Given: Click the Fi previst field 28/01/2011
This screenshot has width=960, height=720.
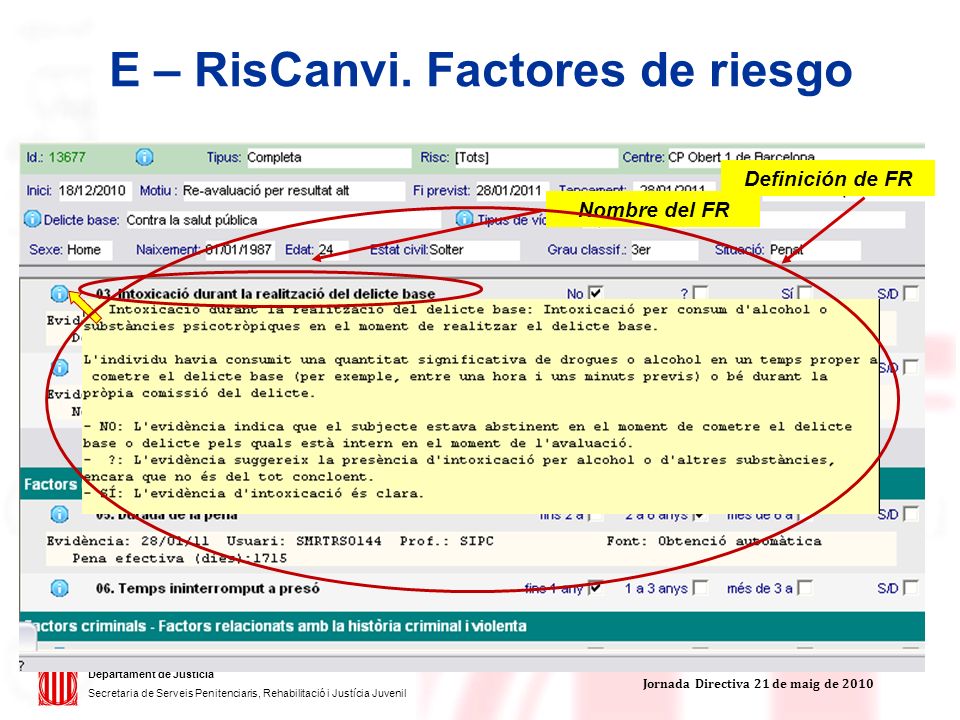Looking at the screenshot, I should [511, 190].
